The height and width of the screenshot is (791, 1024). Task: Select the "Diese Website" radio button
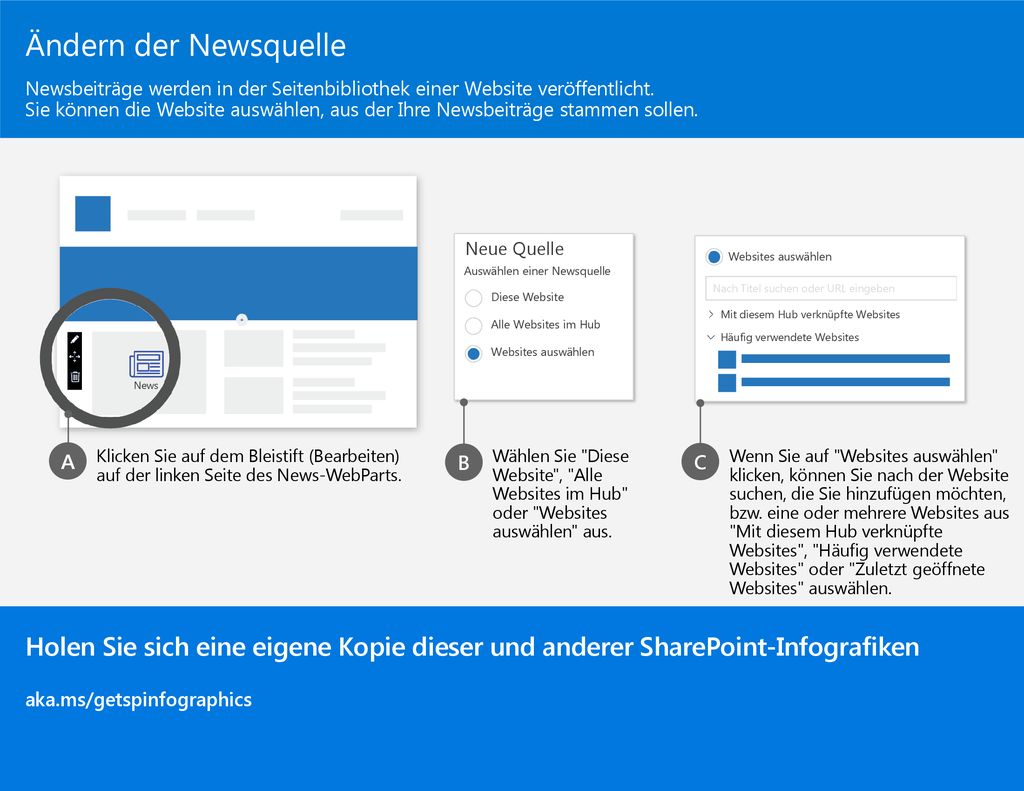tap(473, 299)
